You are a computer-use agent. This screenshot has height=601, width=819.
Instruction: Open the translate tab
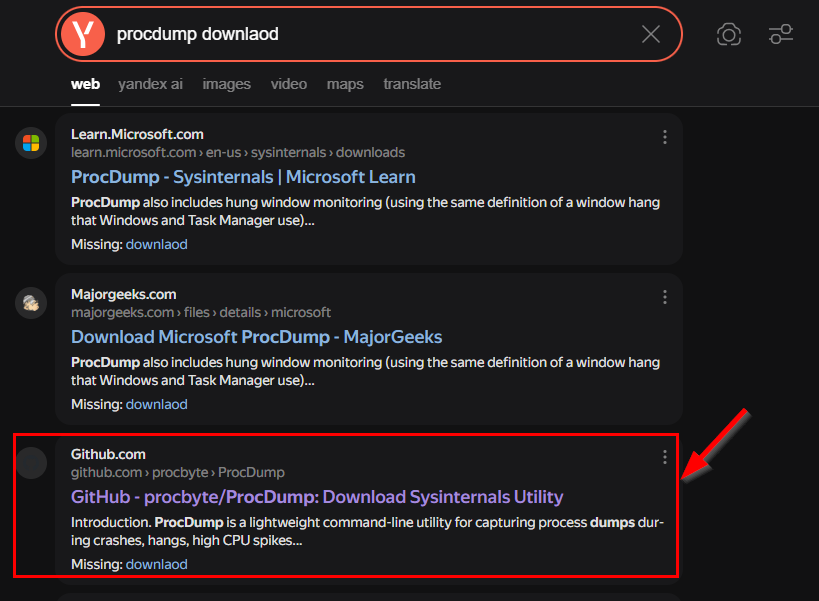click(x=411, y=84)
